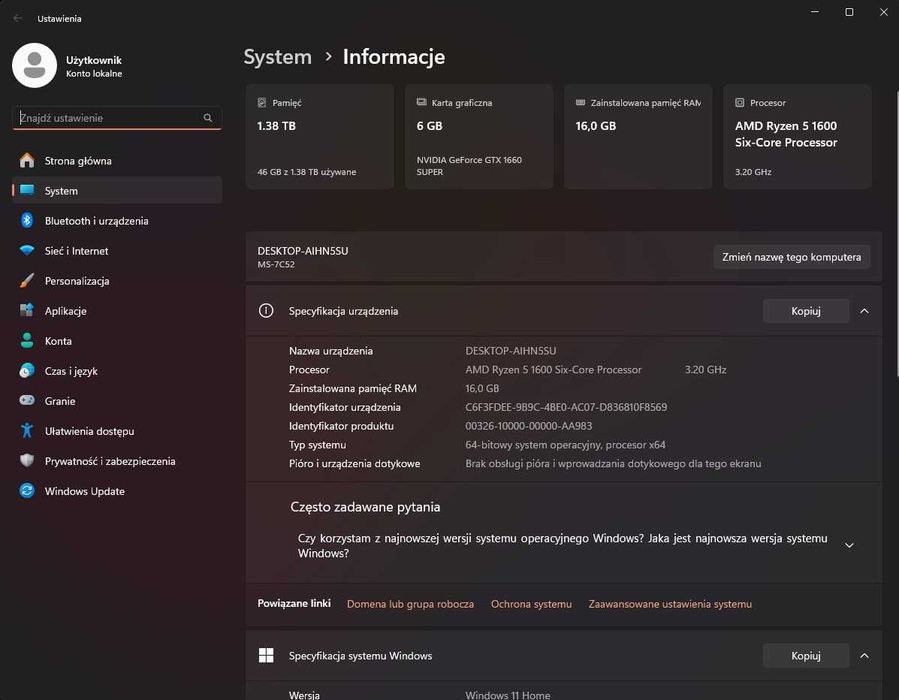Collapse the Specyfikacja systemu Windows section
Image resolution: width=899 pixels, height=700 pixels.
point(864,655)
